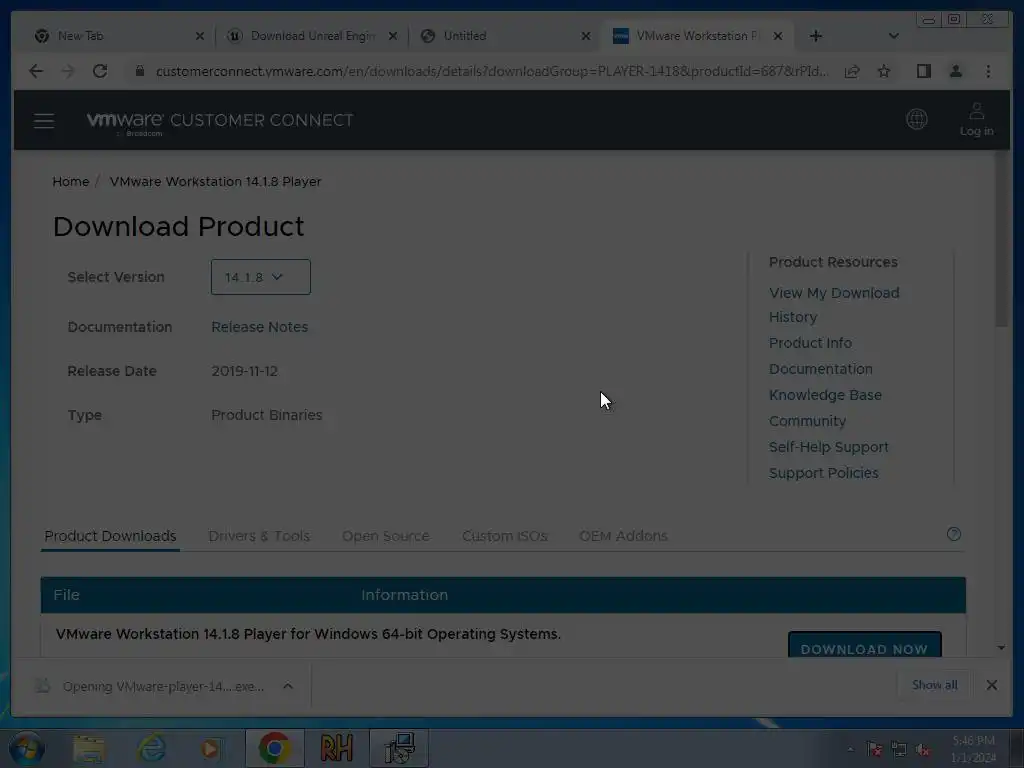This screenshot has height=768, width=1024.
Task: Open the Chrome profile icon
Action: (x=955, y=71)
